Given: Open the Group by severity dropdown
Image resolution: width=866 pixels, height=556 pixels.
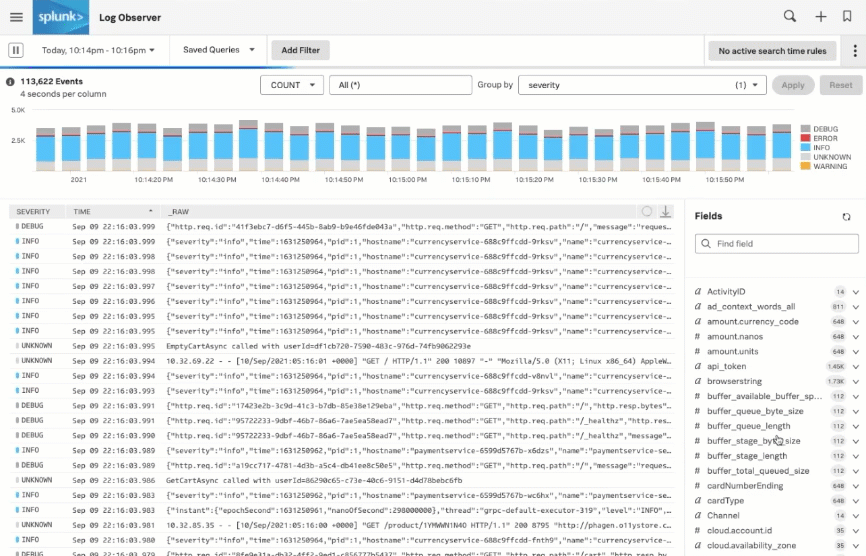Looking at the screenshot, I should [642, 85].
